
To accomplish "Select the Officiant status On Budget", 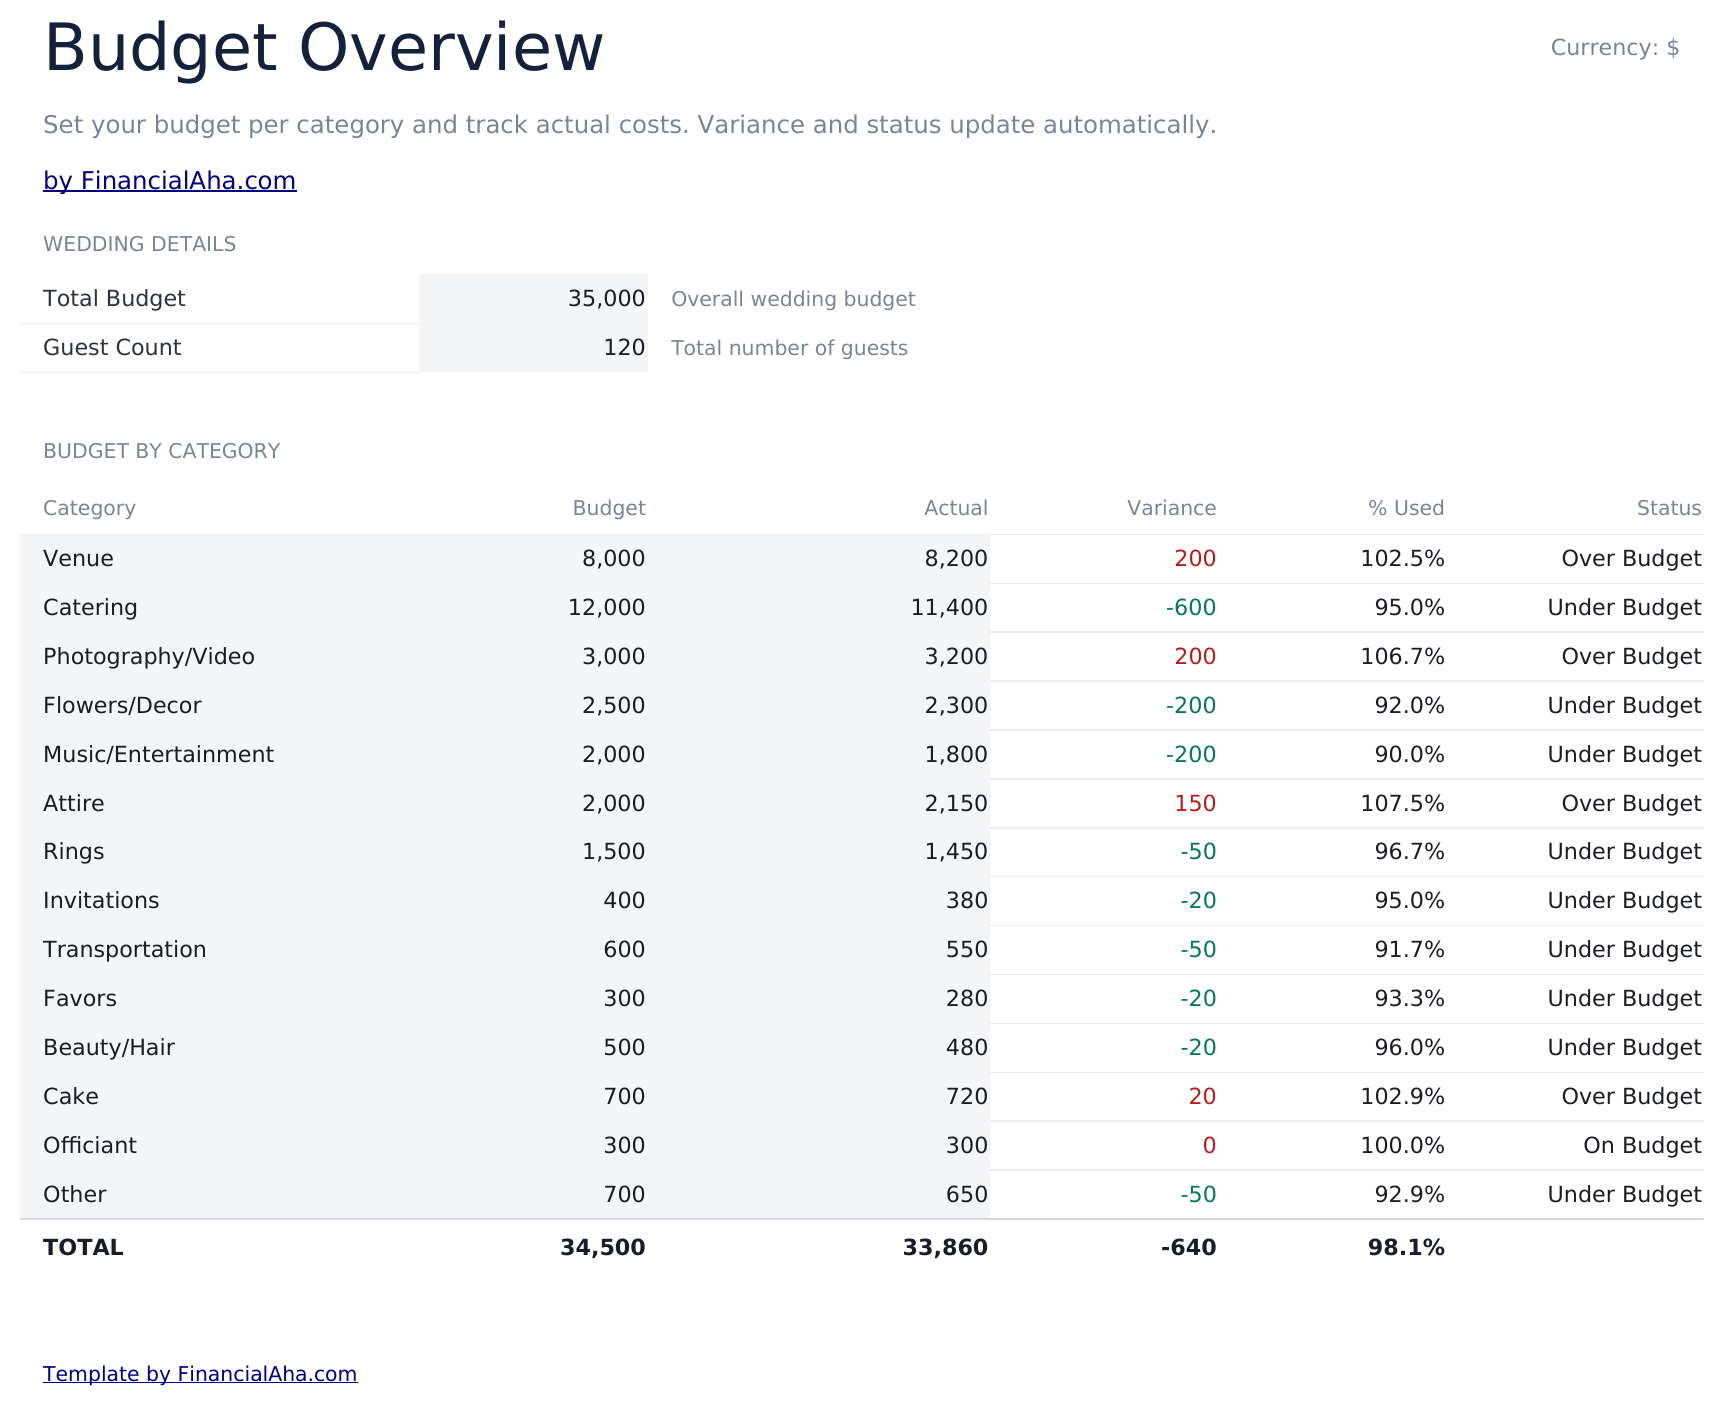I will 1642,1146.
